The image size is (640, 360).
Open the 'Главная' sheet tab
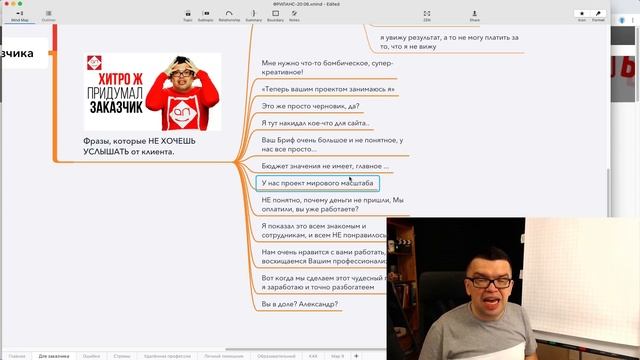[x=17, y=356]
